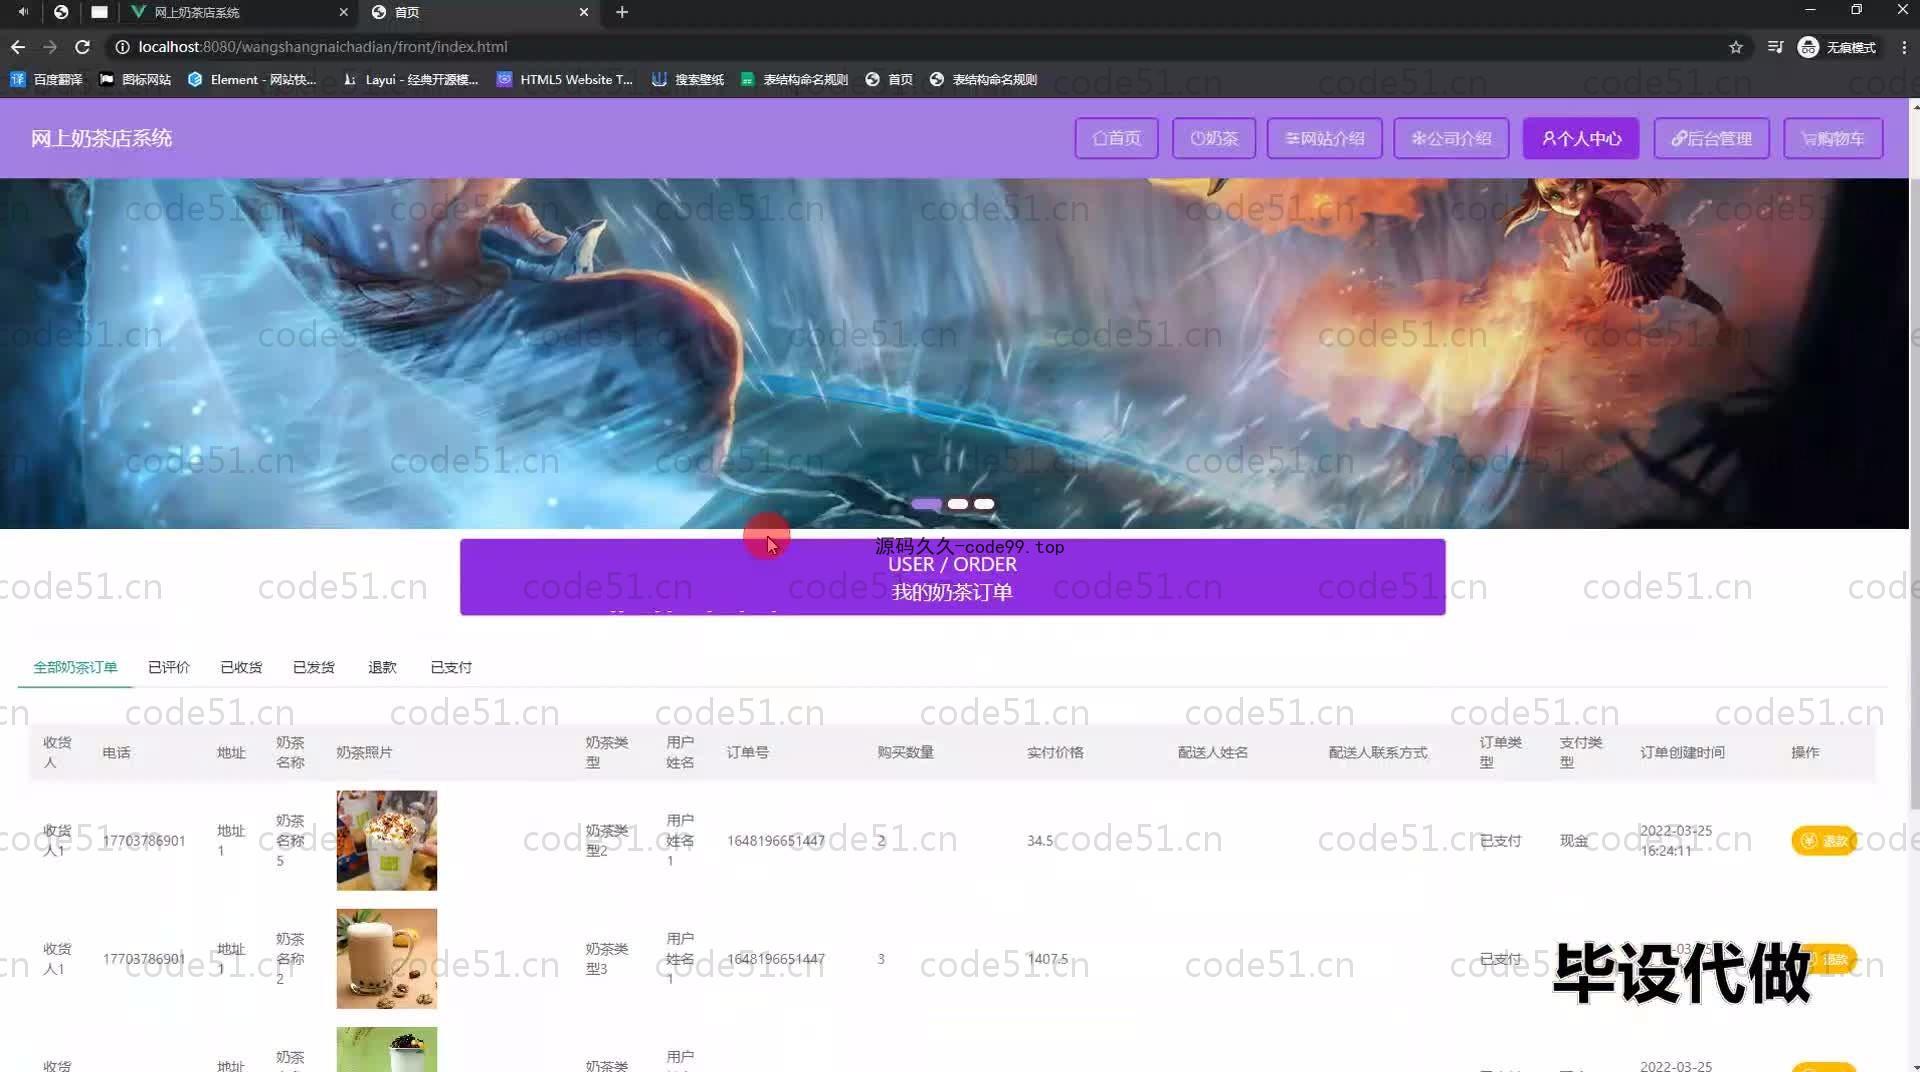Open the 图标网站 bookmark

pos(135,79)
